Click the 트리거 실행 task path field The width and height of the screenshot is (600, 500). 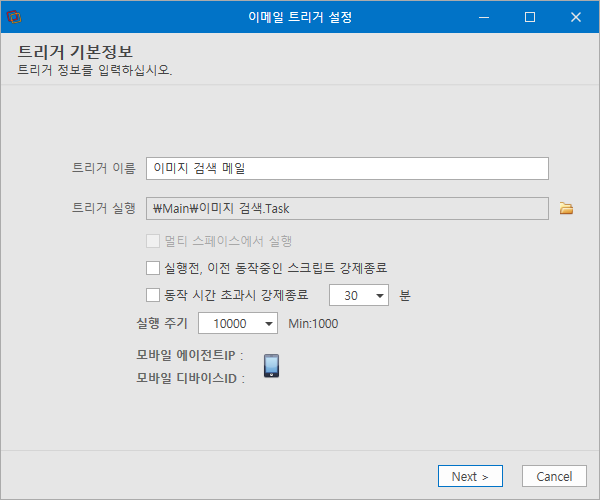click(x=347, y=208)
